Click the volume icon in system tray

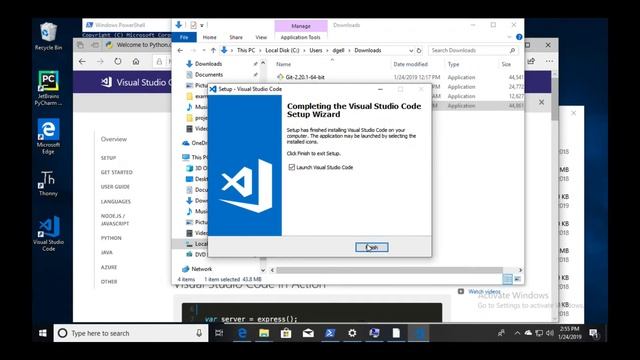point(550,333)
